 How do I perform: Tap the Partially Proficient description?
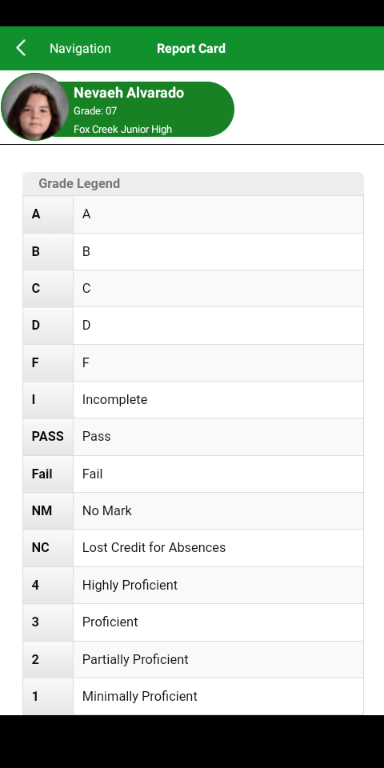tap(135, 659)
